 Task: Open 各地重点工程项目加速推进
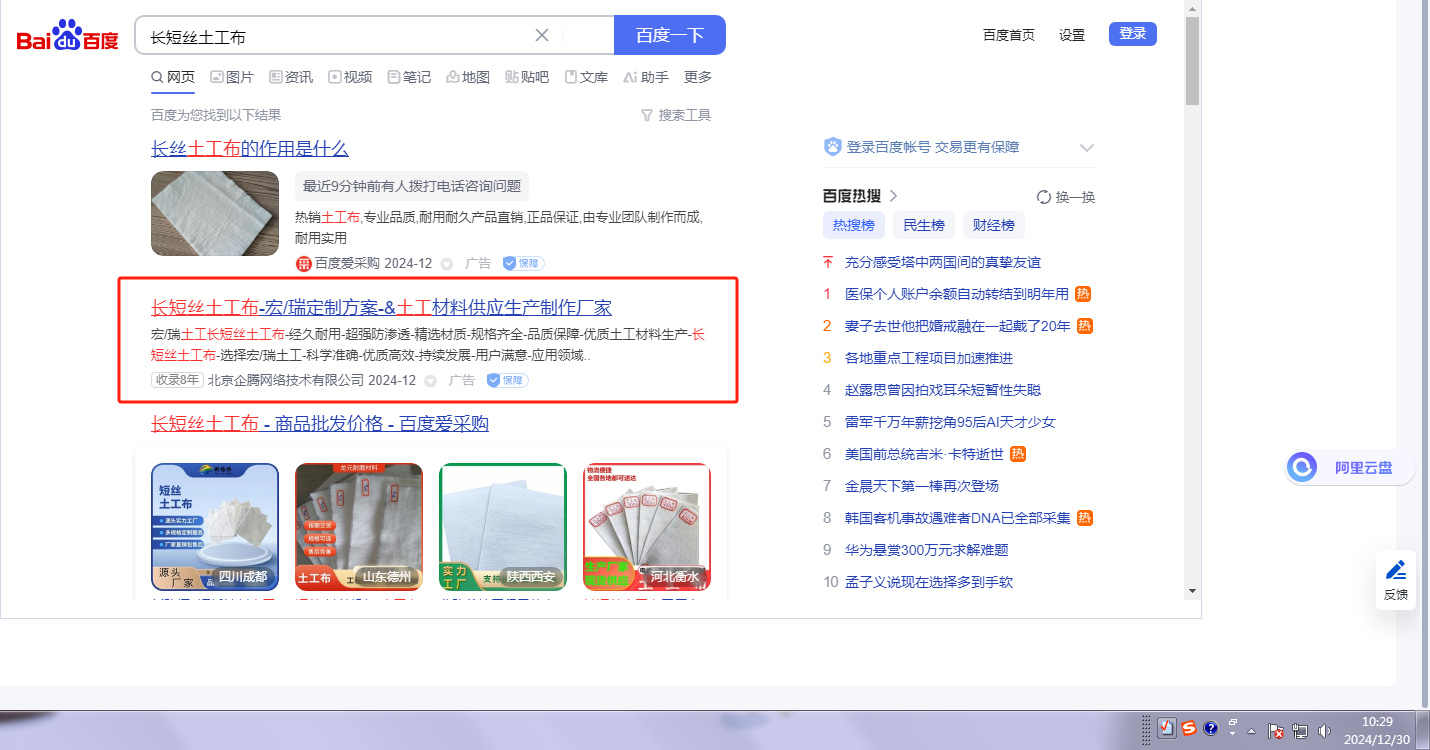coord(929,358)
